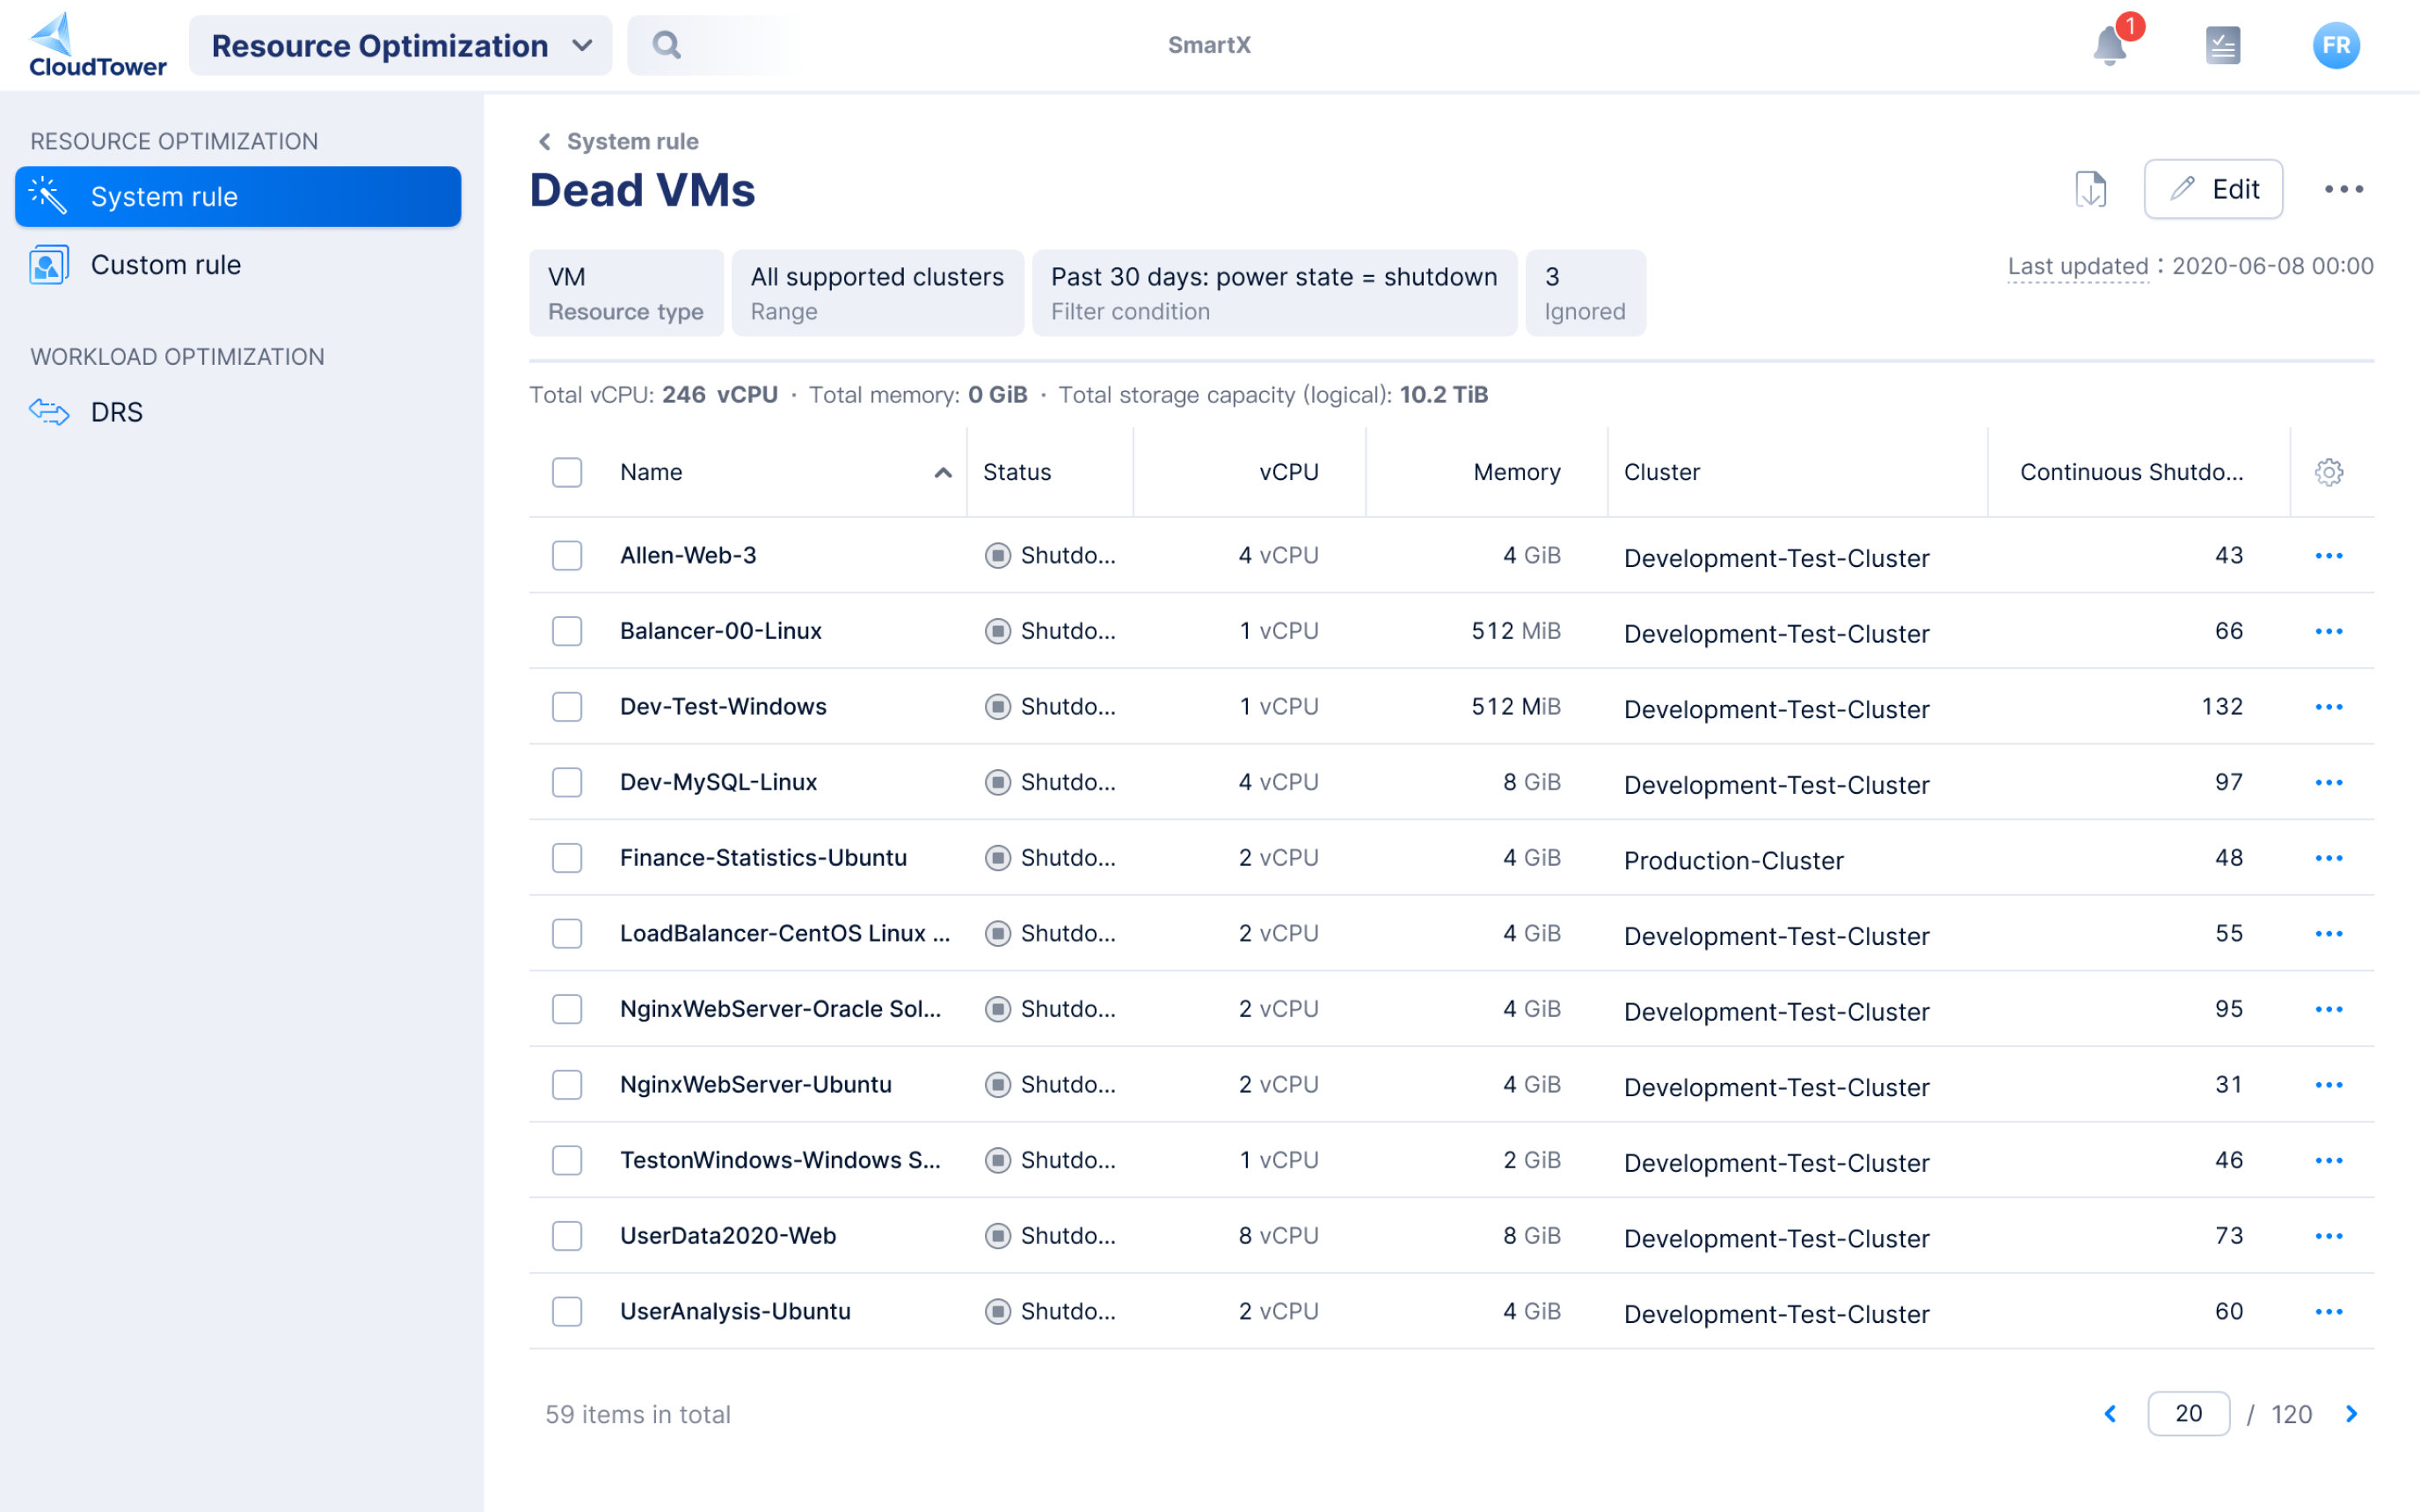This screenshot has height=1512, width=2420.
Task: Open the task list icon in header
Action: click(x=2222, y=45)
